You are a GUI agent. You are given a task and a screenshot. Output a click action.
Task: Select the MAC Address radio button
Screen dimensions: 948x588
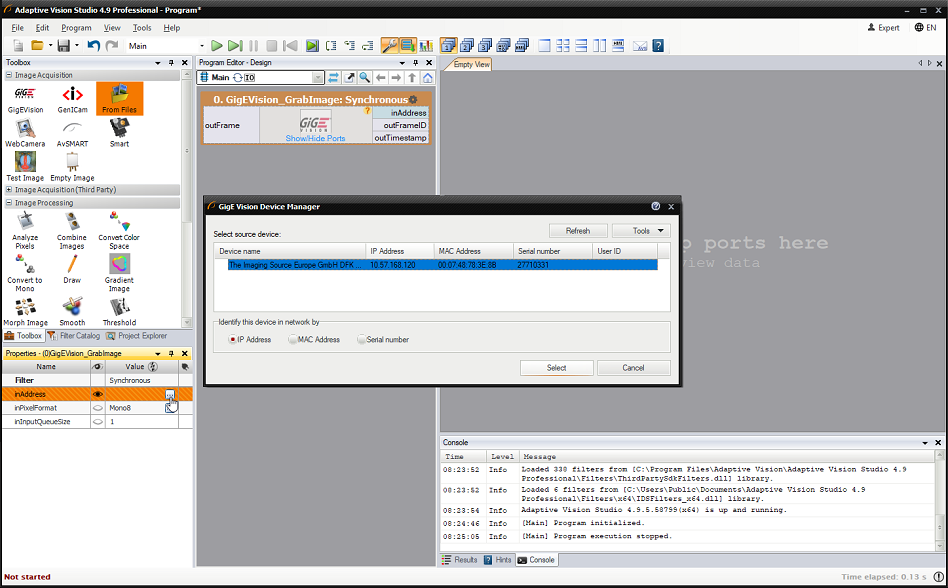click(x=293, y=340)
